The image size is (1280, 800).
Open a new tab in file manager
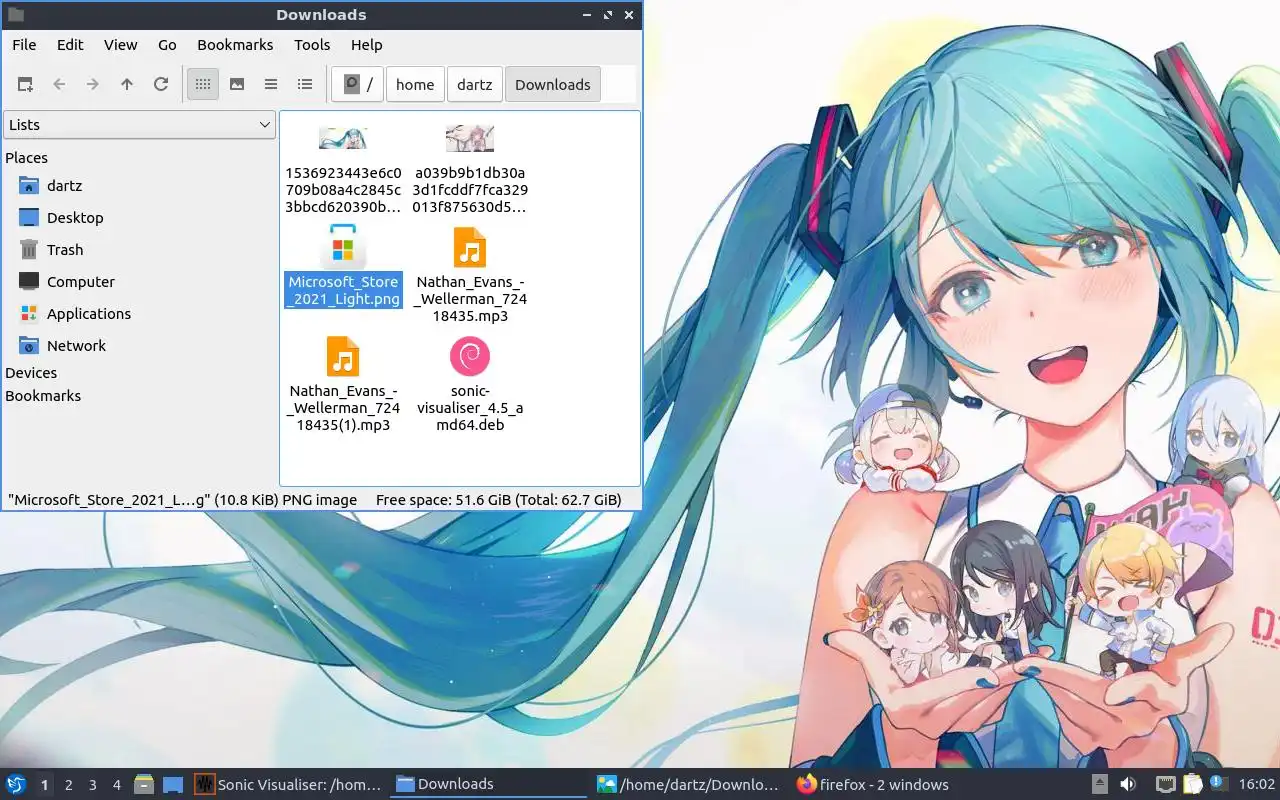25,85
